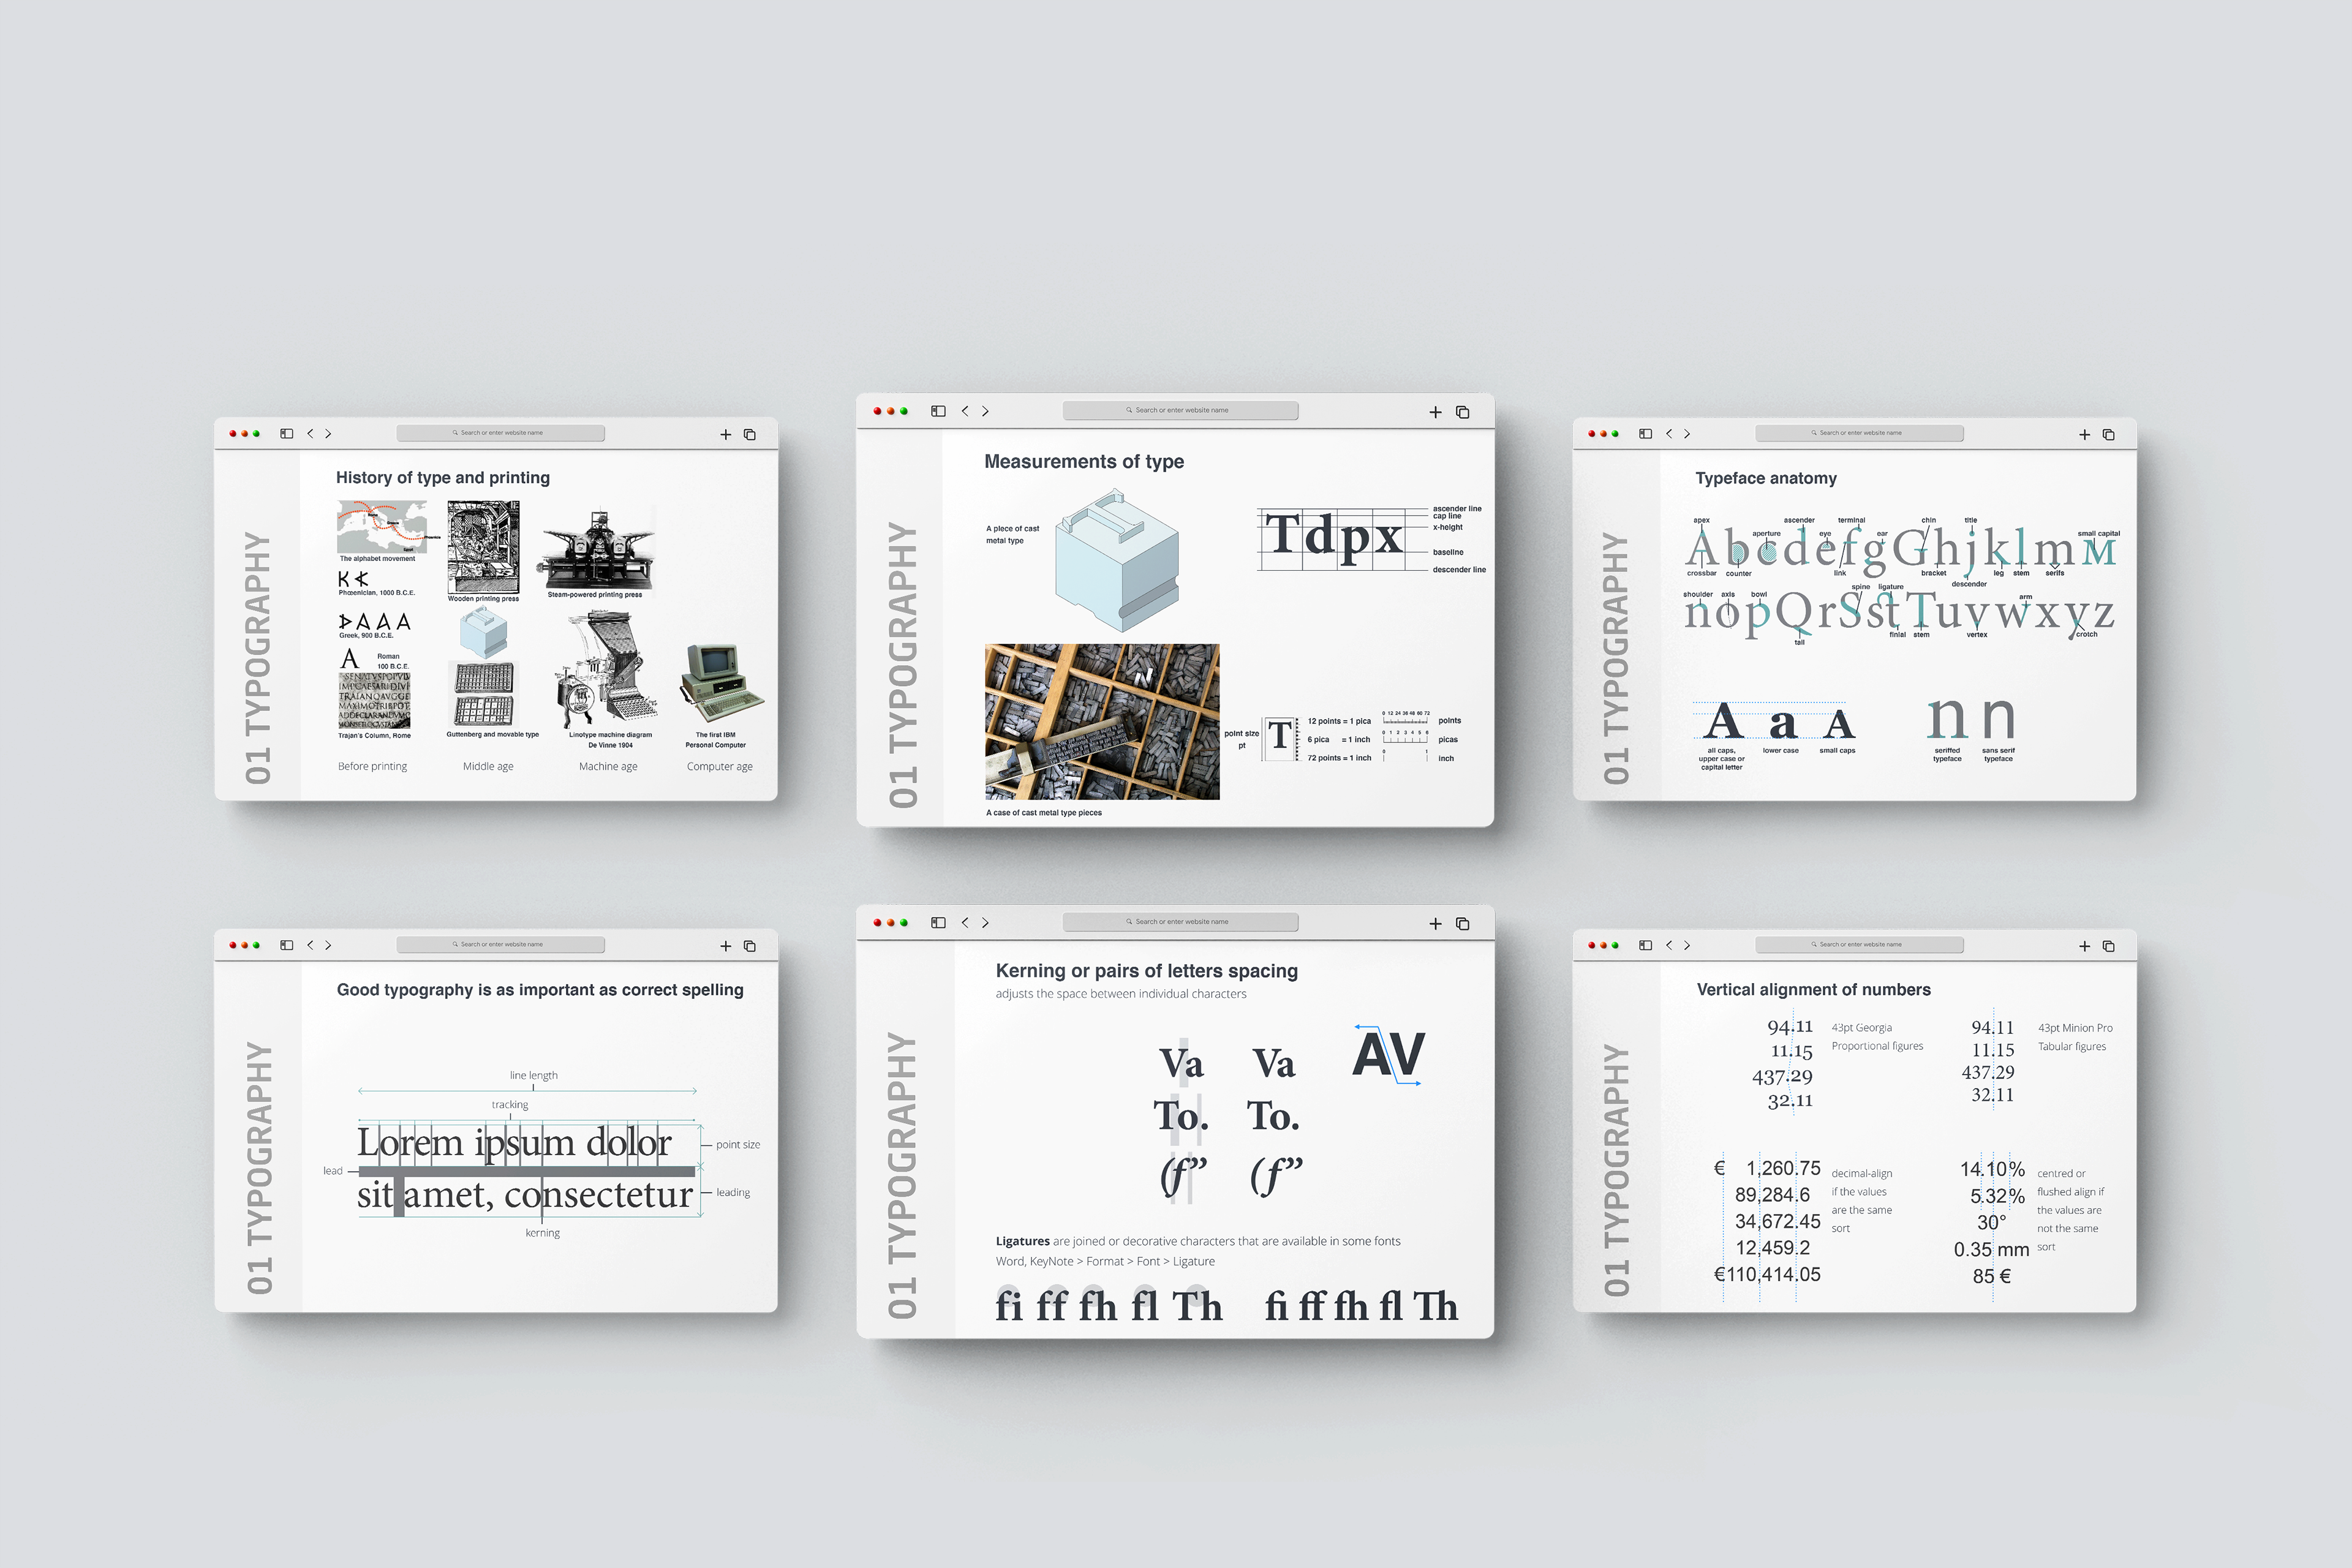This screenshot has height=1568, width=2352.
Task: Focus address bar in Kerning window
Action: pyautogui.click(x=1180, y=922)
